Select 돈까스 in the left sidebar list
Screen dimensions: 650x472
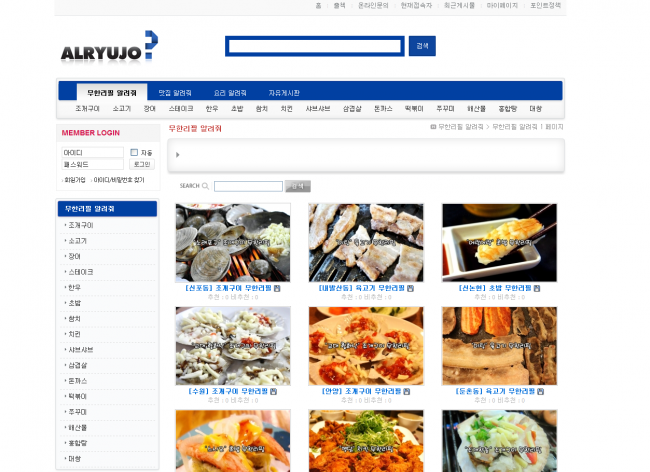(78, 381)
